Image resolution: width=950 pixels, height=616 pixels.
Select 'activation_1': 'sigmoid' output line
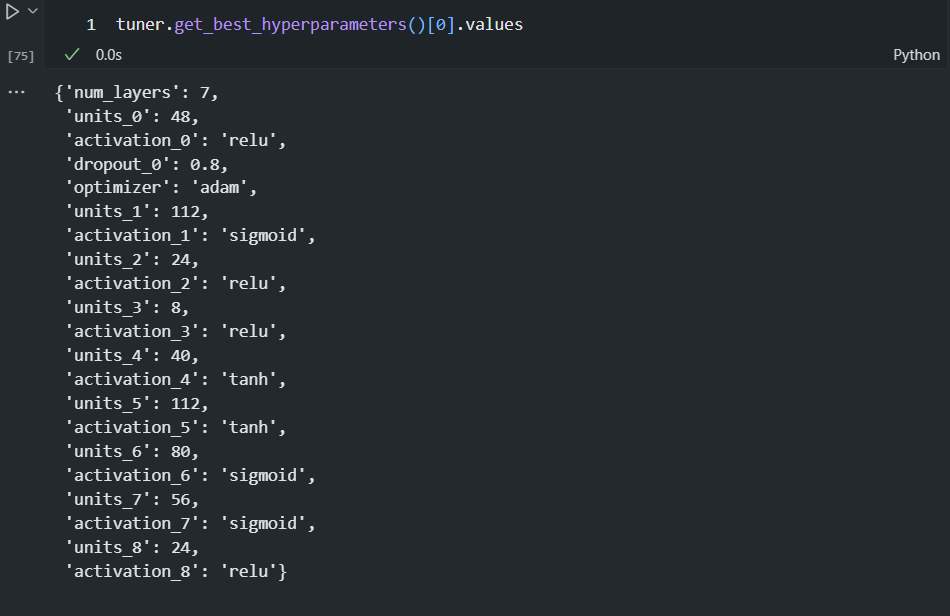(x=190, y=236)
